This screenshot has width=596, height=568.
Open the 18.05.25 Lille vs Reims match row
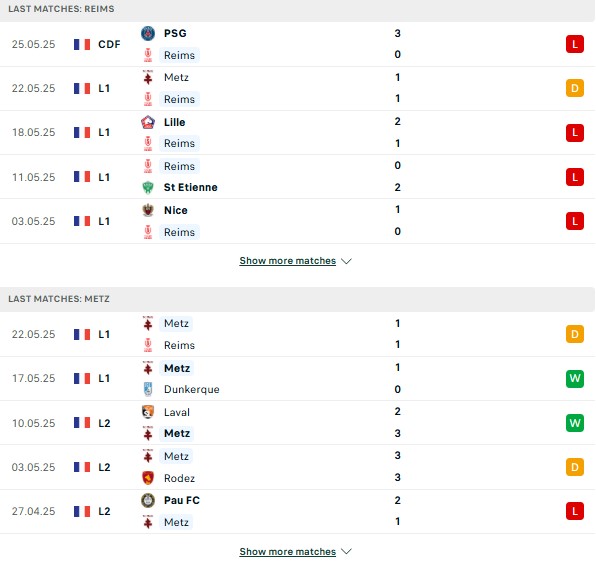pos(297,133)
